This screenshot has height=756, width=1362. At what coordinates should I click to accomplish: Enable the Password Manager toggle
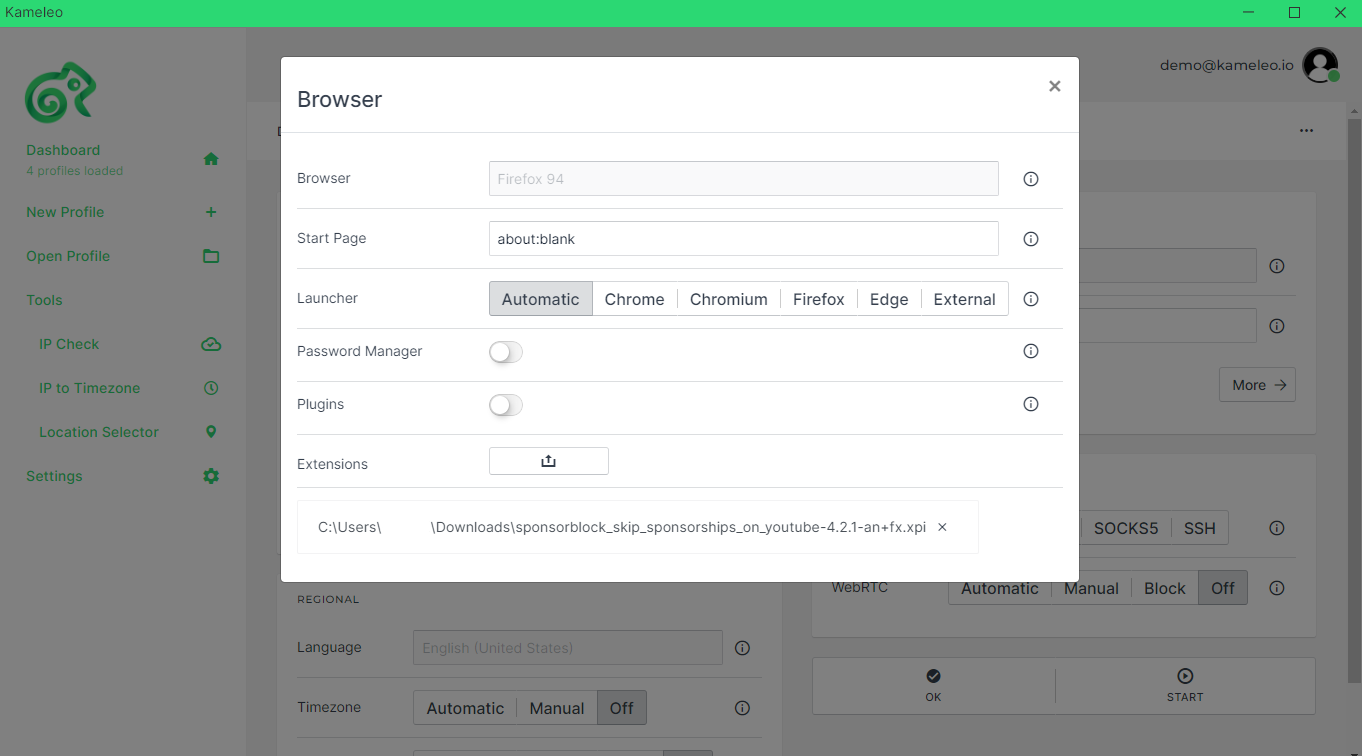506,352
